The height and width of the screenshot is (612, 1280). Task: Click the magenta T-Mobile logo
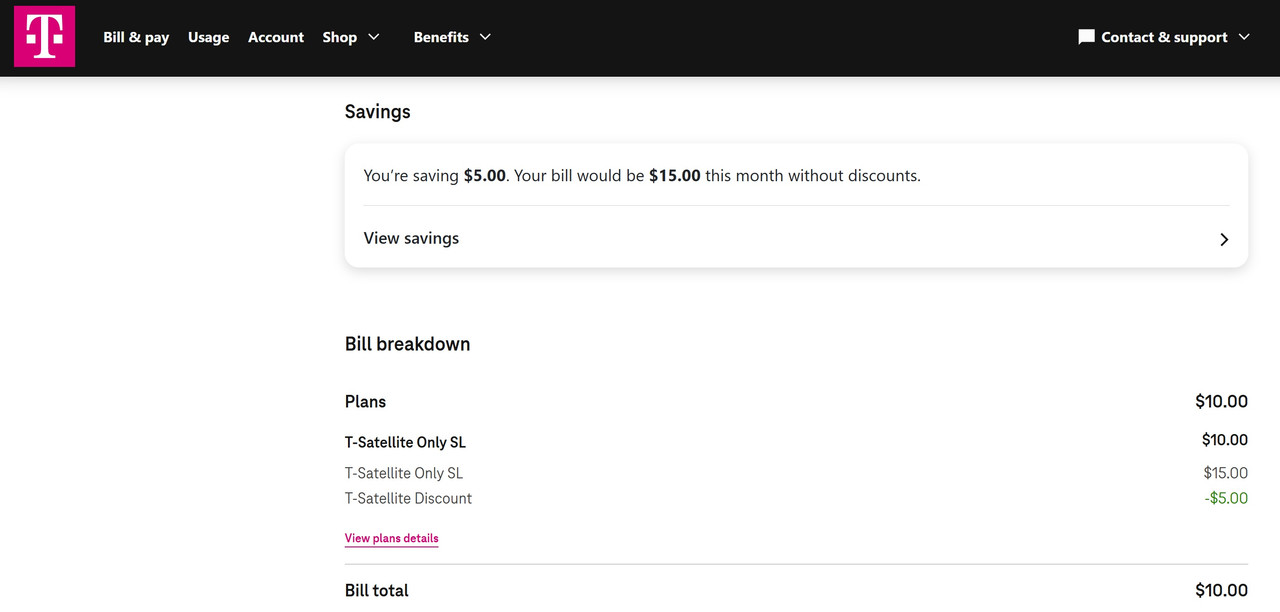(44, 37)
